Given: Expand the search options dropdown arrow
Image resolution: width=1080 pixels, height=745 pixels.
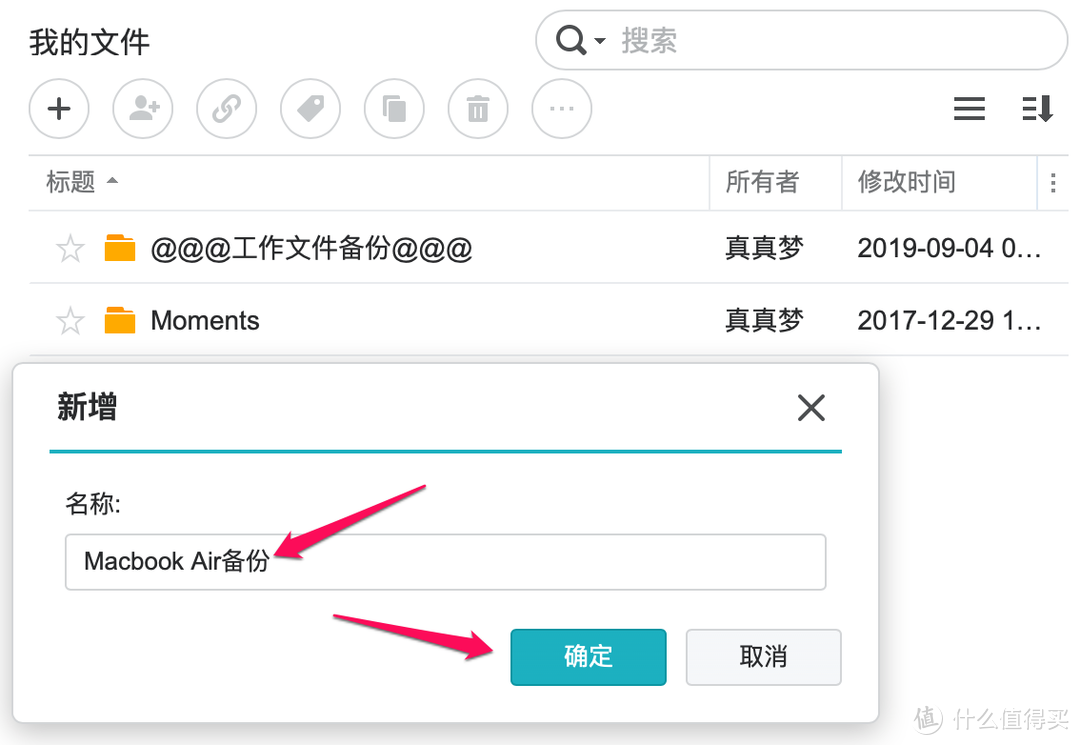Looking at the screenshot, I should point(600,41).
